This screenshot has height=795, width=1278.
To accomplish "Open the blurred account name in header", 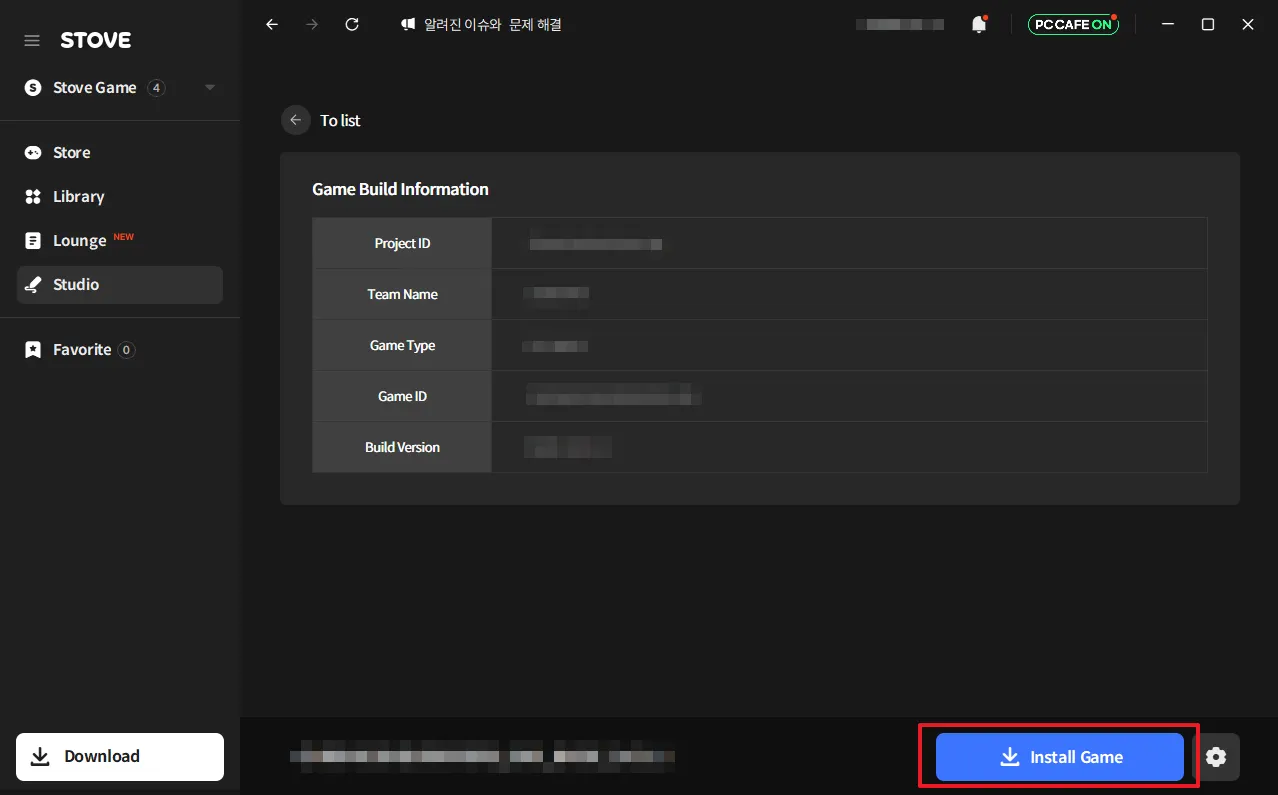I will coord(900,24).
